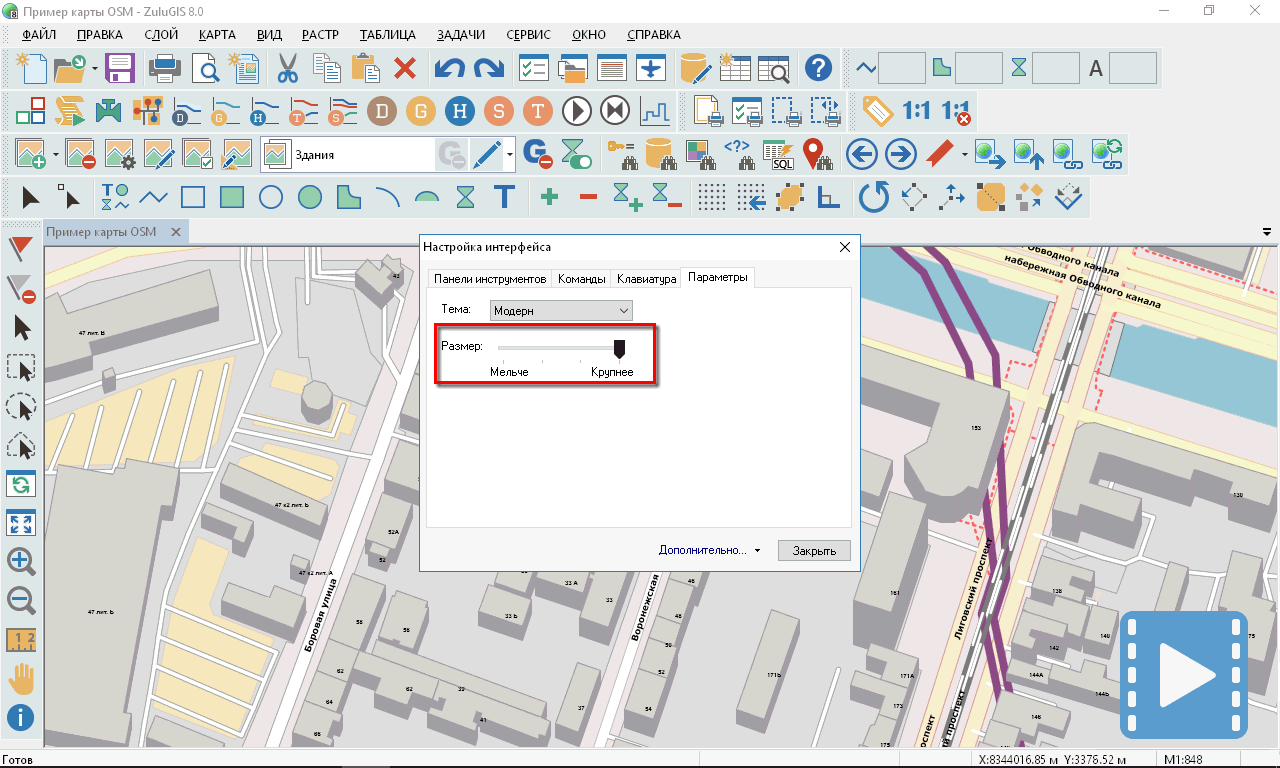Select the Pan hand tool
Image resolution: width=1280 pixels, height=768 pixels.
point(21,678)
